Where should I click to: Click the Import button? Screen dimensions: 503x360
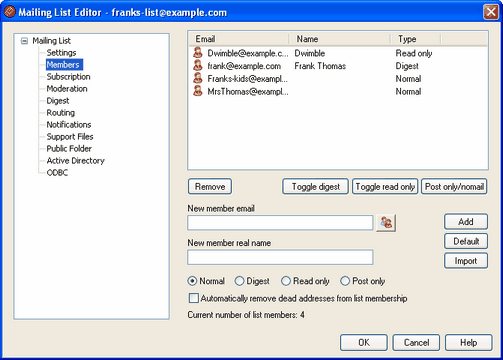click(x=466, y=261)
